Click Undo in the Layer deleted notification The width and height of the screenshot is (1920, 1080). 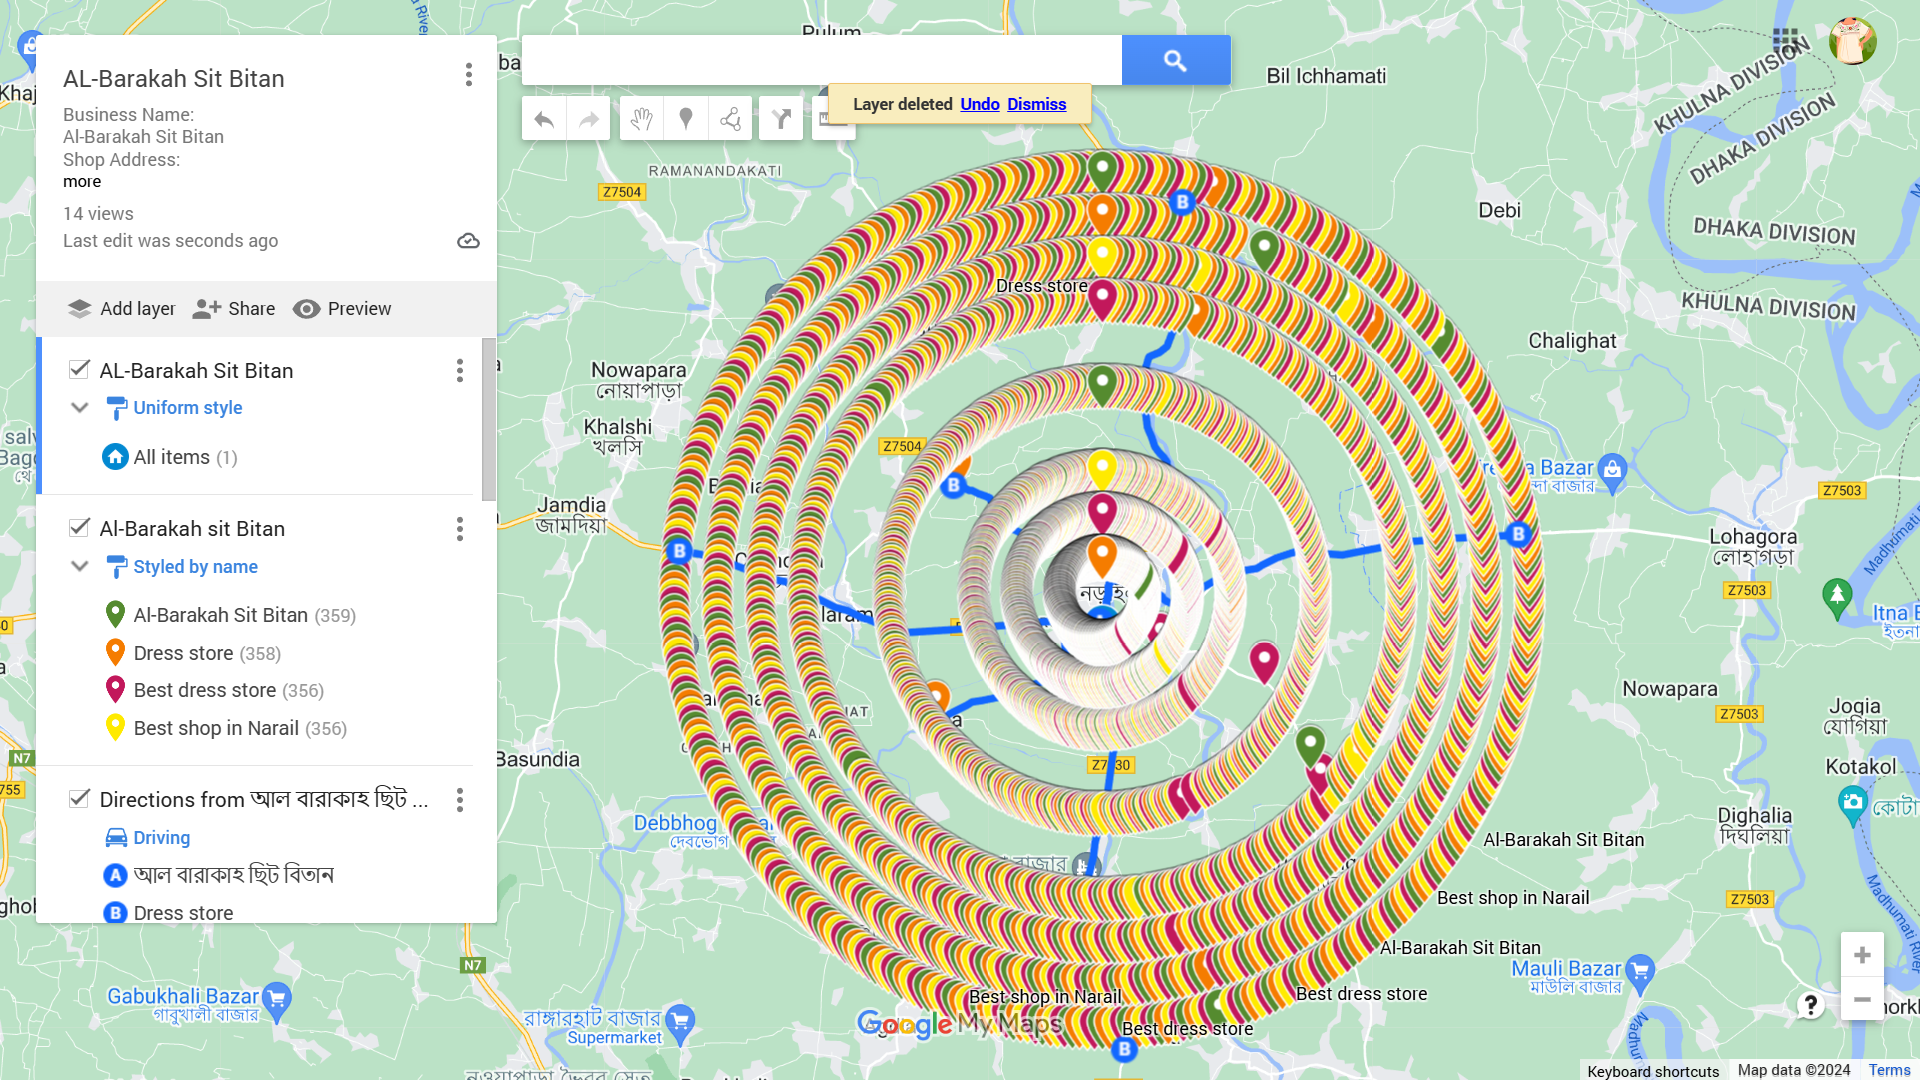979,104
